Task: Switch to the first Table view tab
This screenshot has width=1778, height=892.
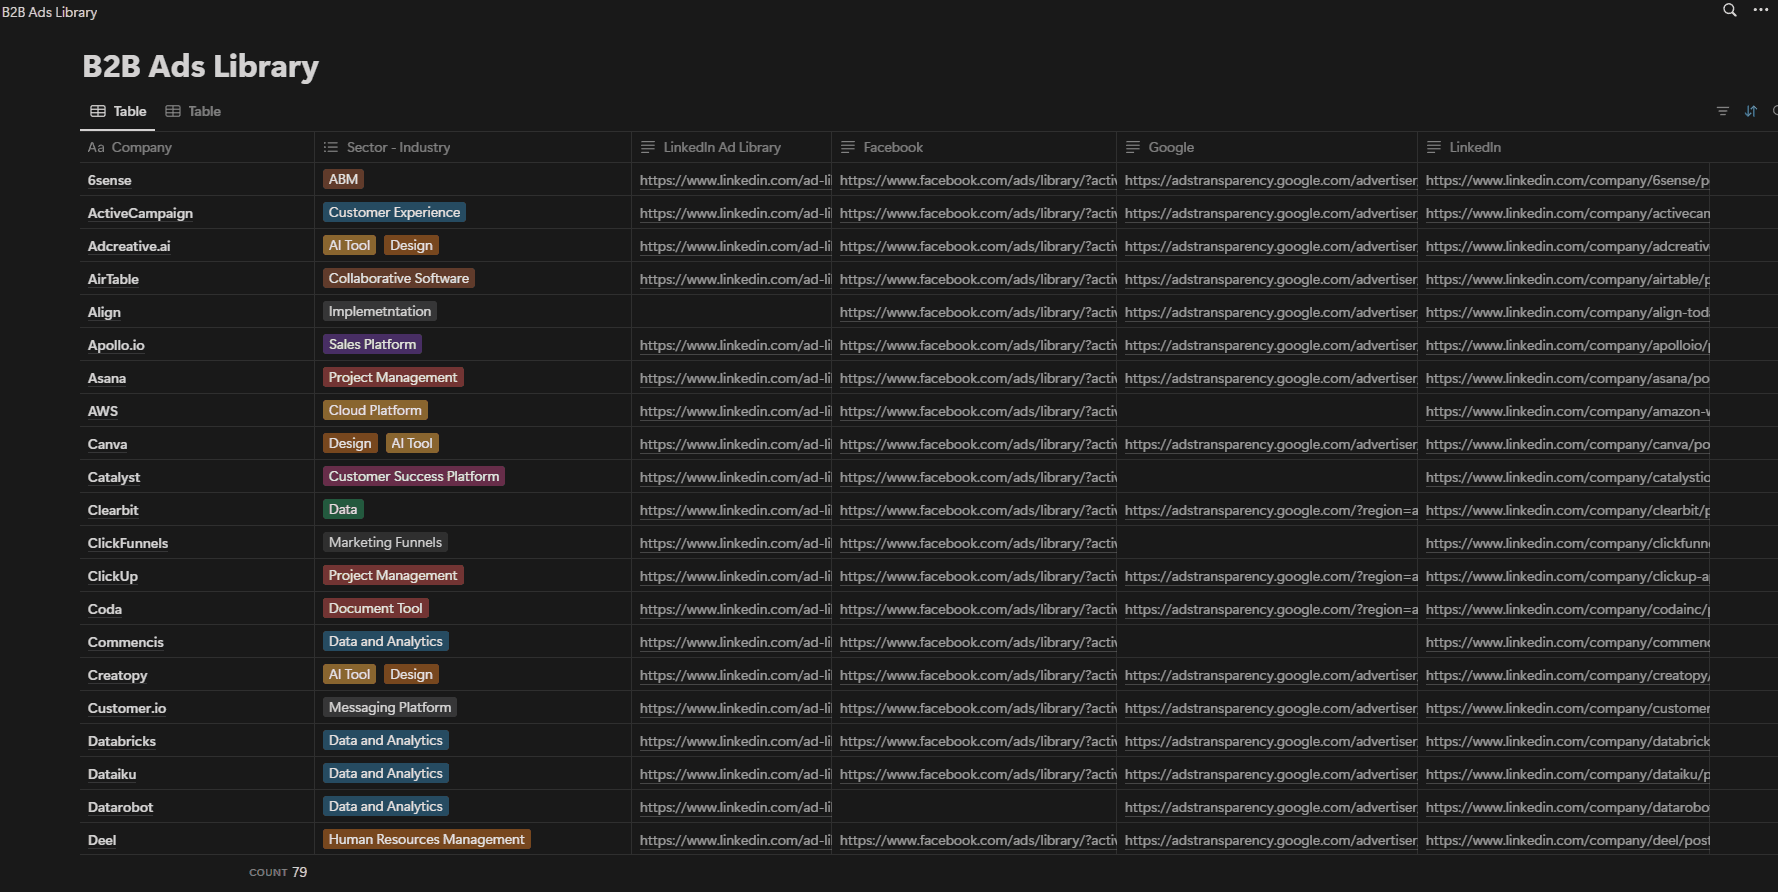Action: (x=118, y=111)
